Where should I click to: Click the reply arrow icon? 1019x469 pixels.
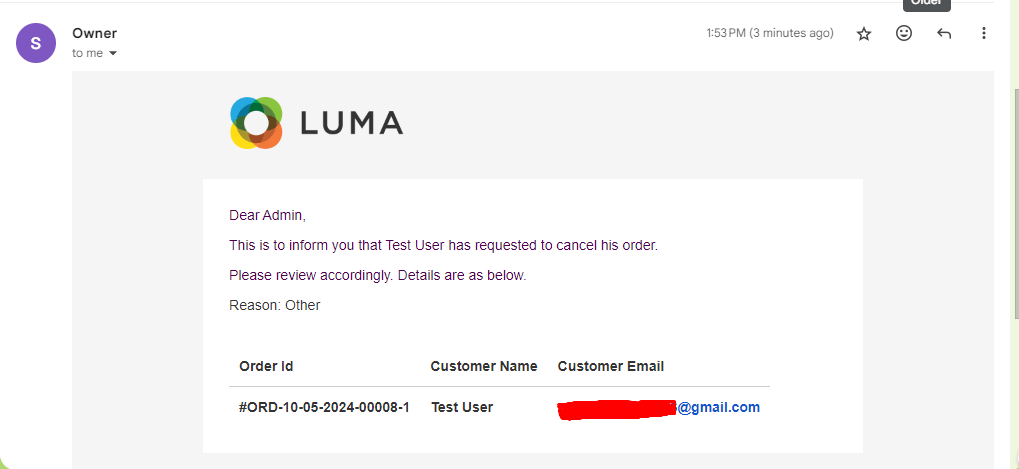tap(944, 34)
